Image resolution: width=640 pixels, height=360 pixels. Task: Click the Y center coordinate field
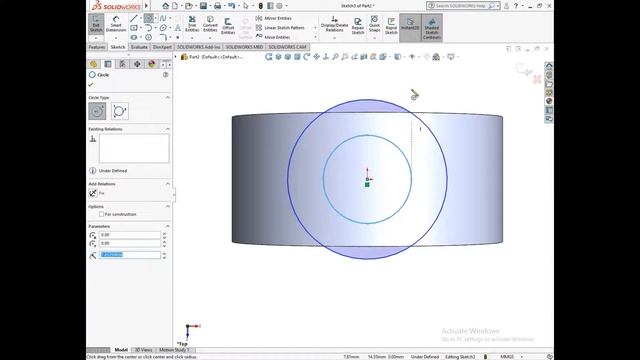[130, 243]
